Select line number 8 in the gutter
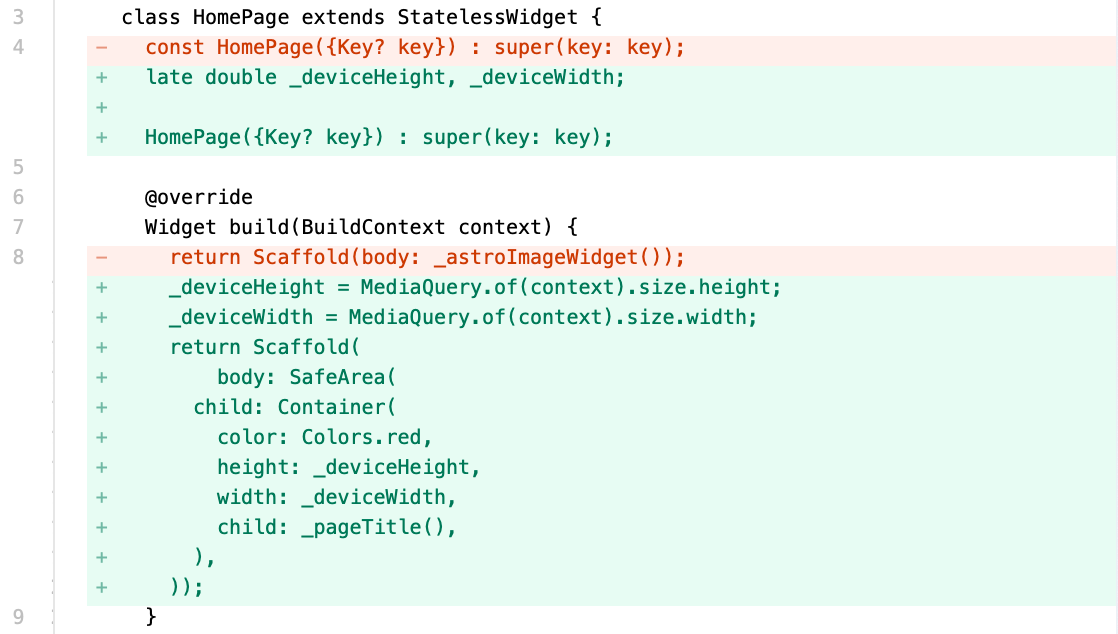The height and width of the screenshot is (634, 1118). (x=19, y=257)
